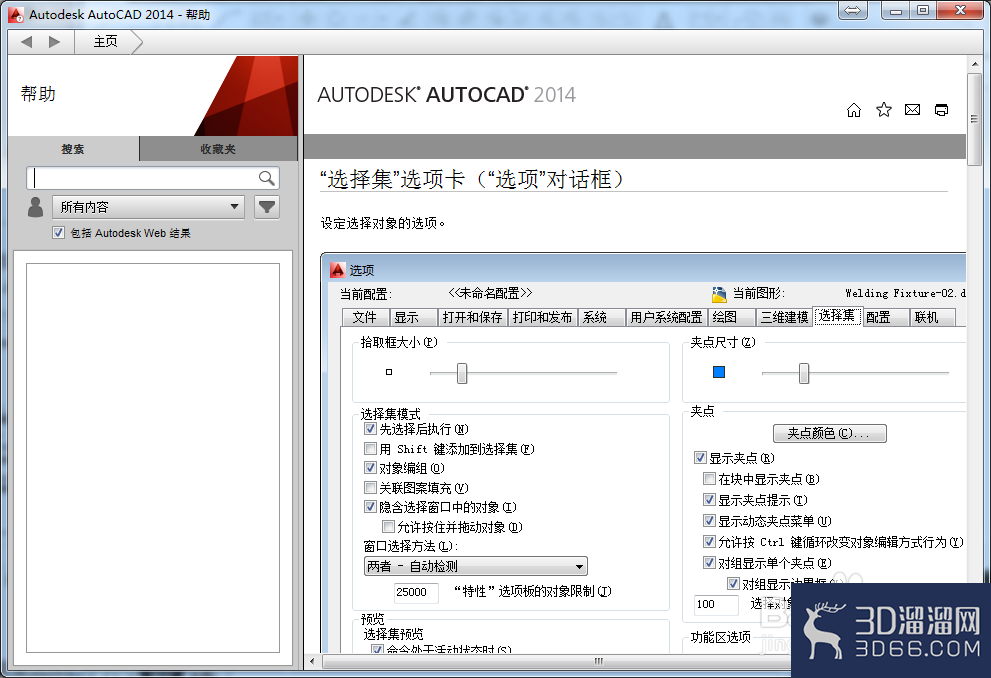Image resolution: width=991 pixels, height=678 pixels.
Task: Send page by email envelope icon
Action: coord(913,110)
